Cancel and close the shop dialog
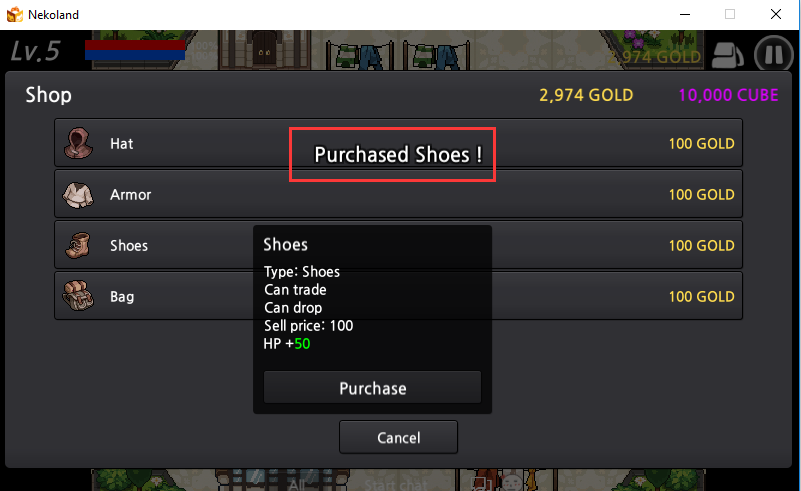 [x=398, y=437]
